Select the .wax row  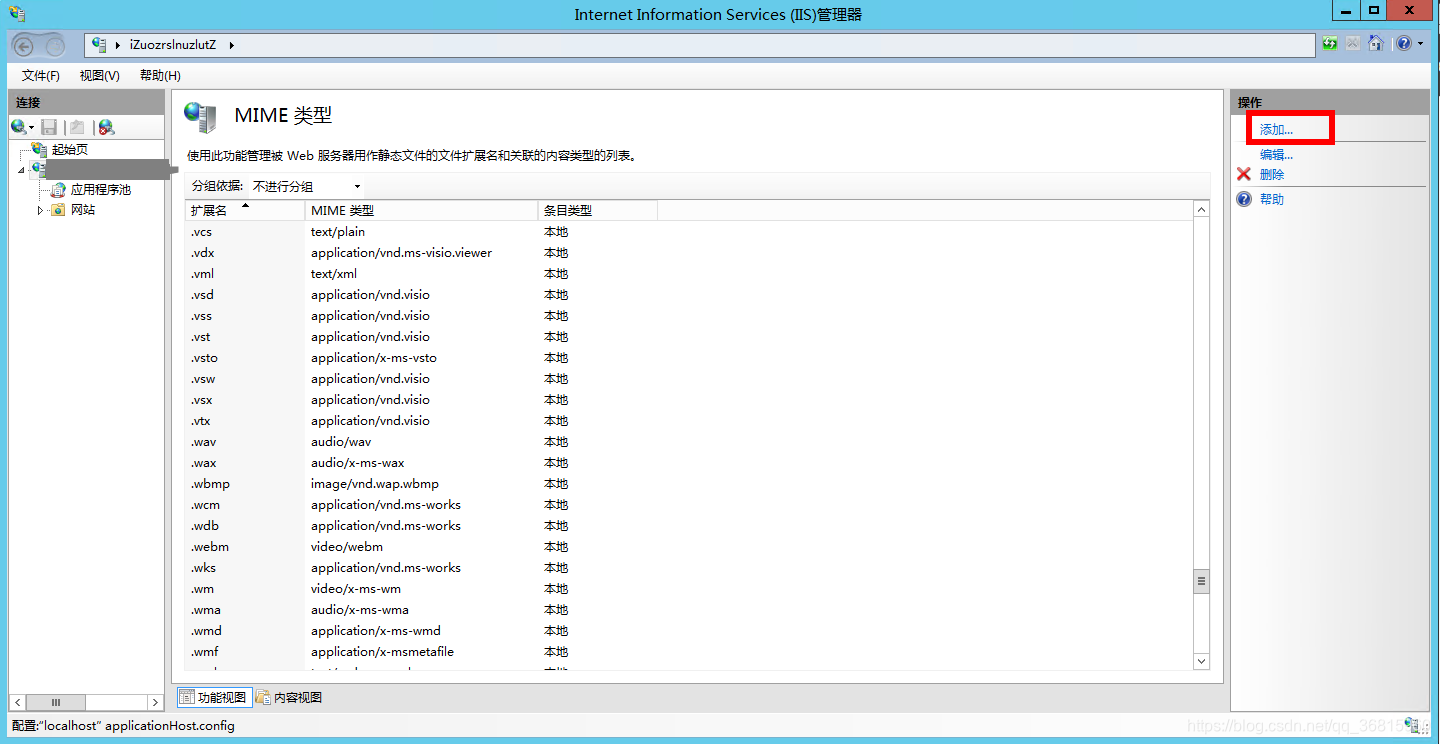pos(689,463)
